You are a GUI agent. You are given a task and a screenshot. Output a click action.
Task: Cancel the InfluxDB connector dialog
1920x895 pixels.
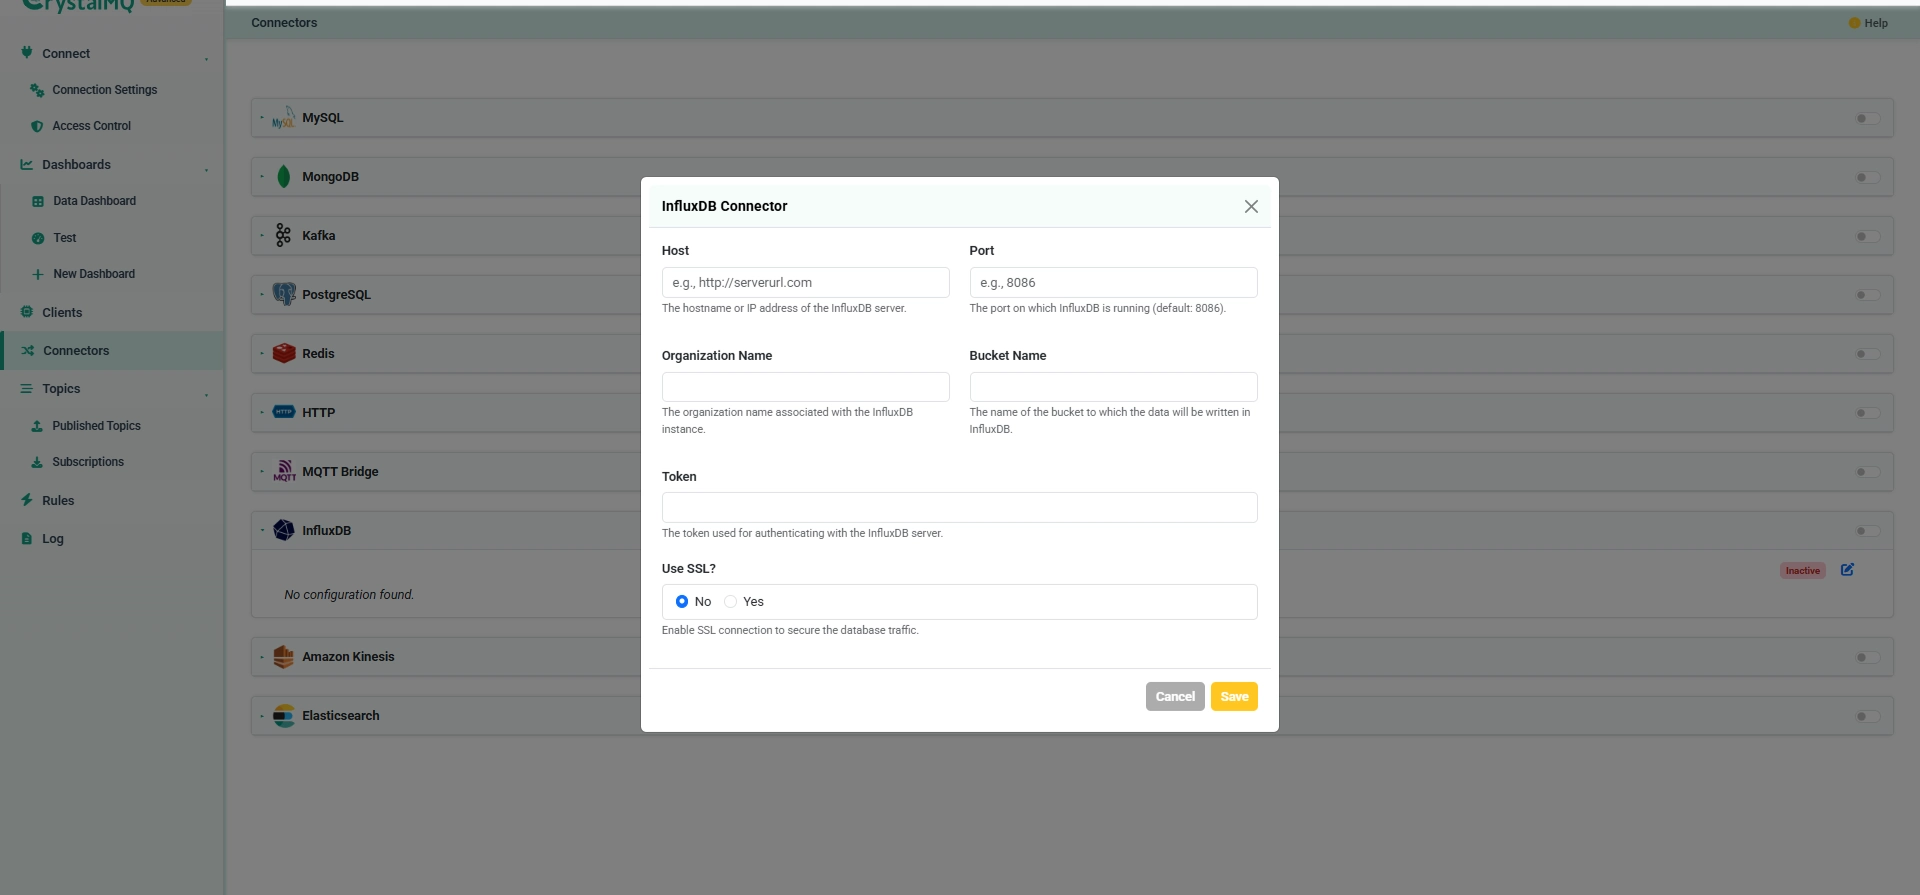1175,697
